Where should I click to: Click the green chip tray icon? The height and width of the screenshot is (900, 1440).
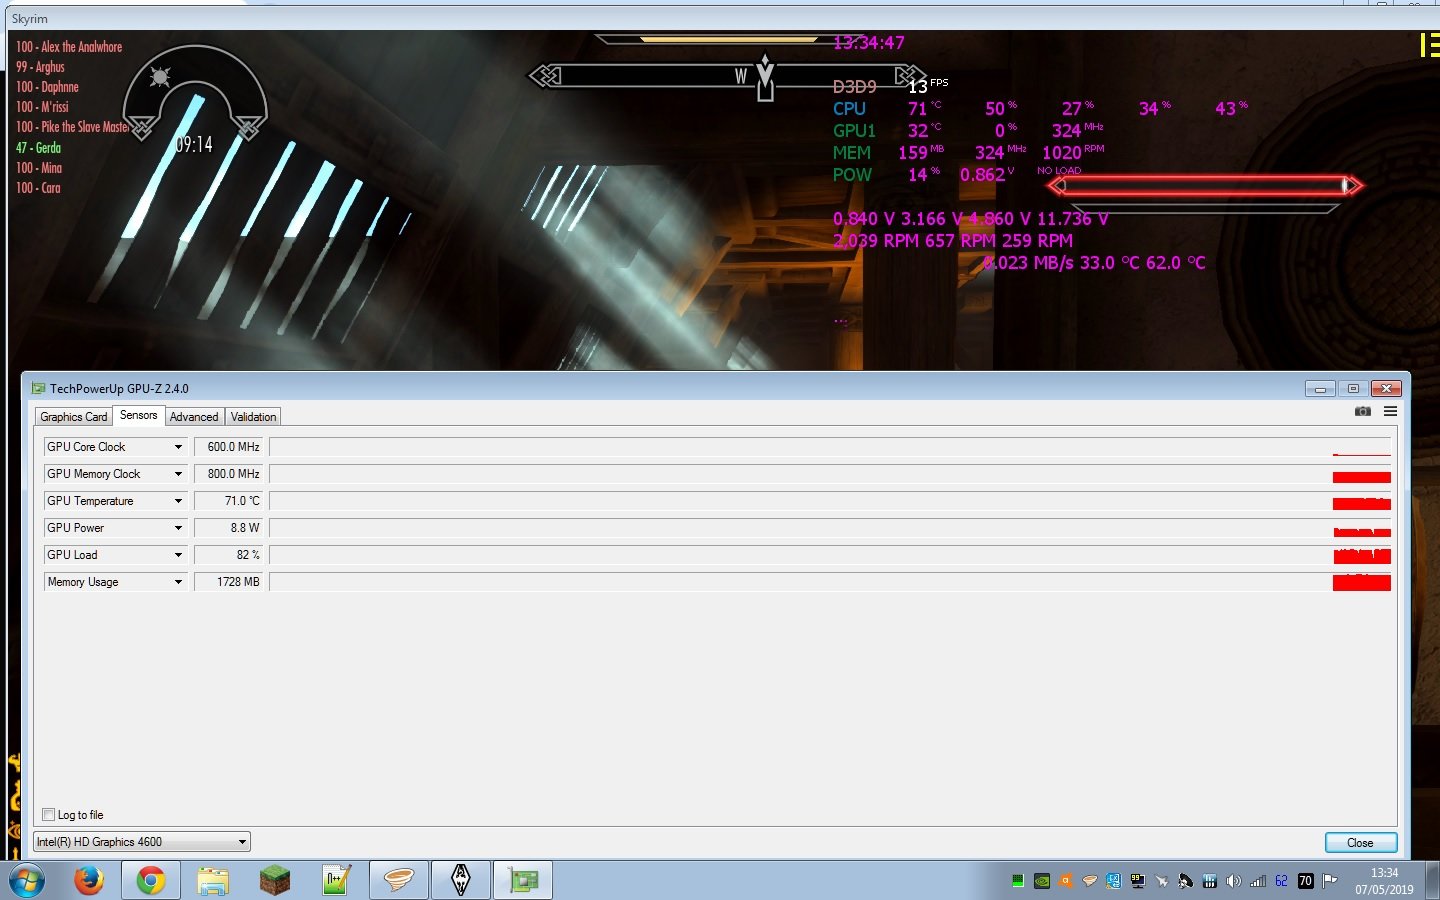(x=1018, y=881)
